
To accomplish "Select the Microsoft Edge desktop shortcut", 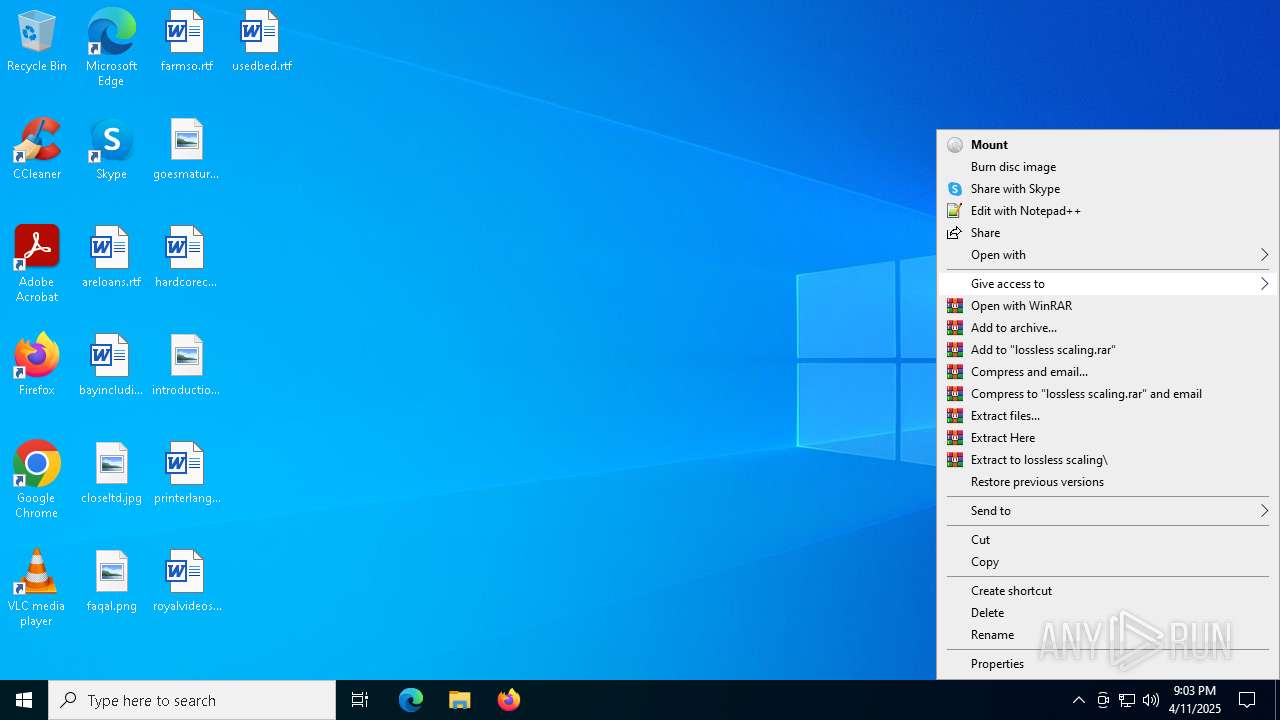I will (111, 48).
